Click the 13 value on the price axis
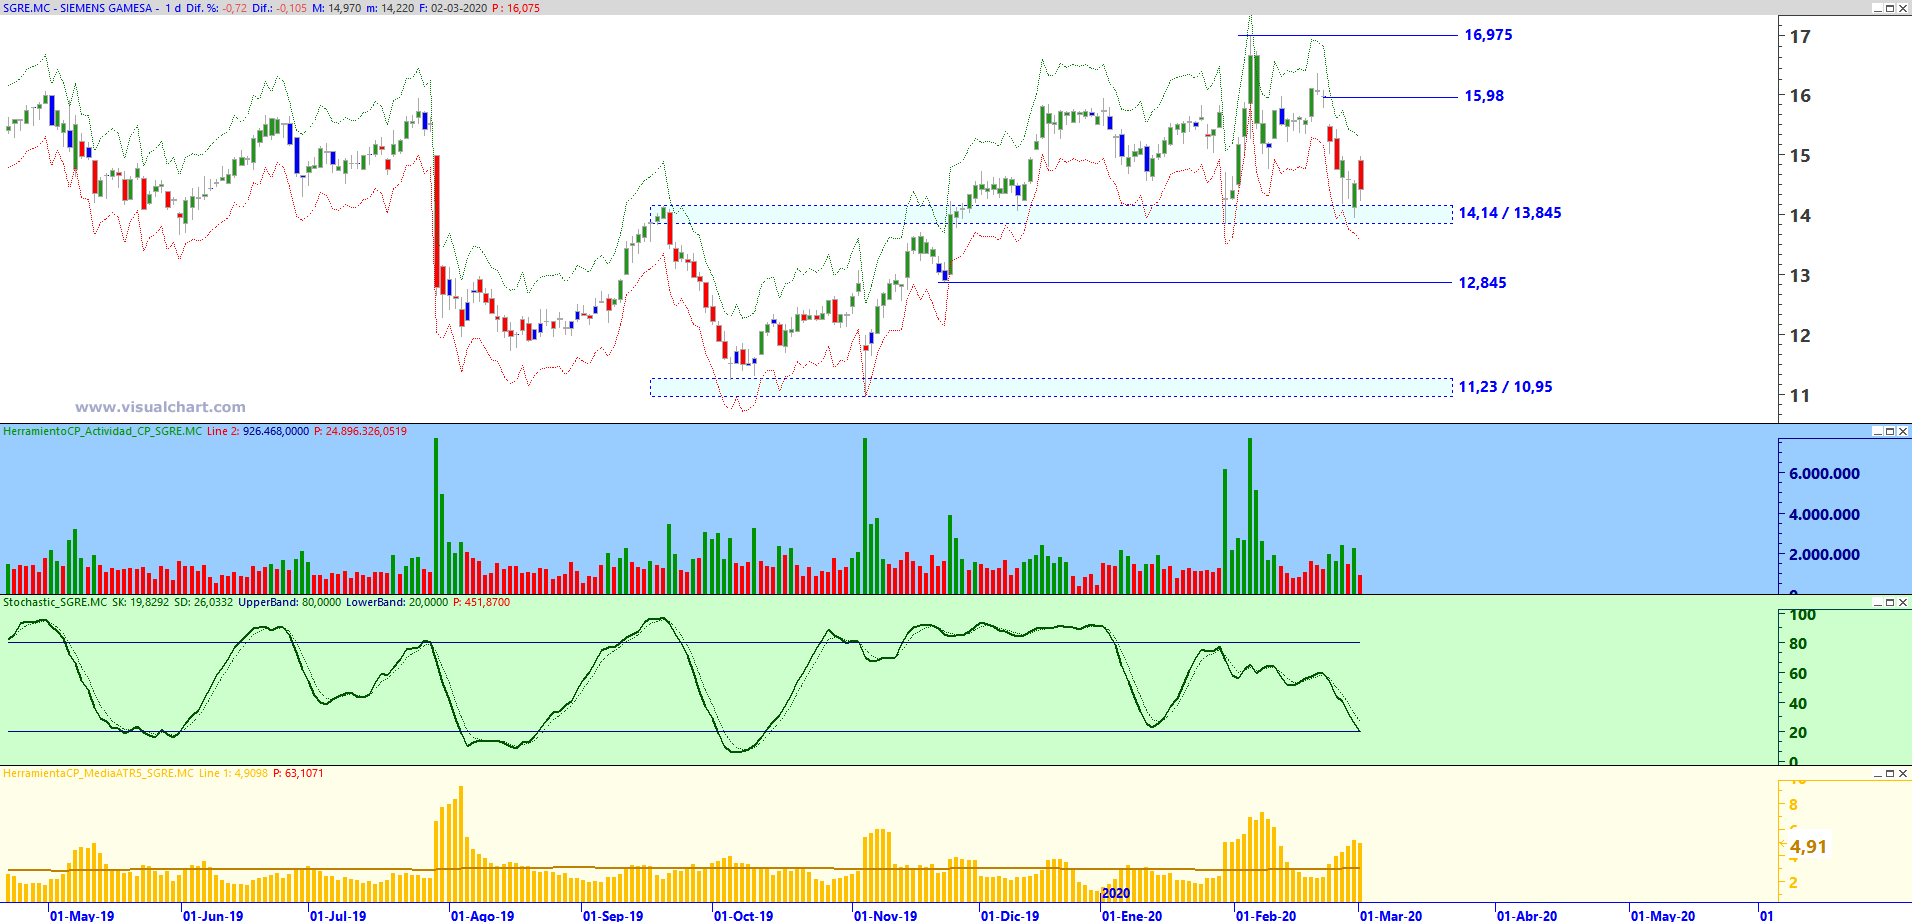The image size is (1912, 922). [1800, 275]
